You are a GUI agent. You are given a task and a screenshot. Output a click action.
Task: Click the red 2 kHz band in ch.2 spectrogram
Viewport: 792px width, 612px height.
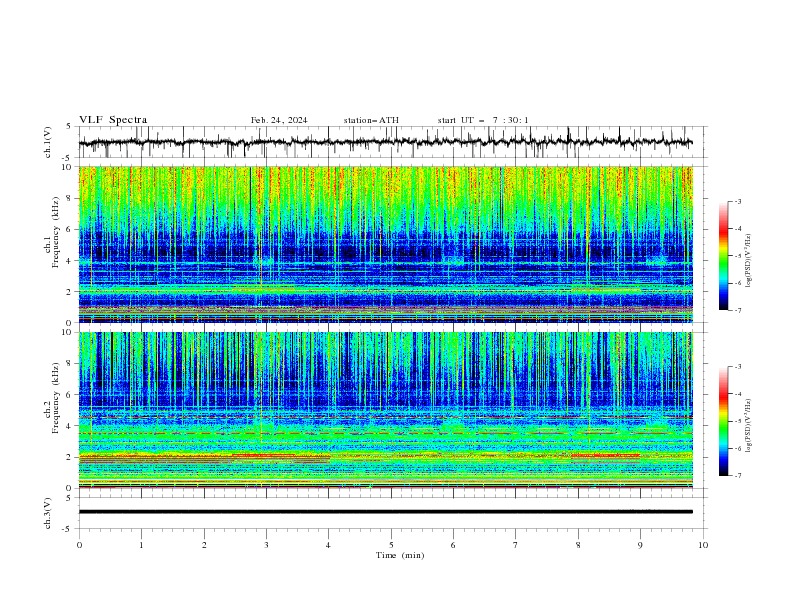tap(606, 455)
